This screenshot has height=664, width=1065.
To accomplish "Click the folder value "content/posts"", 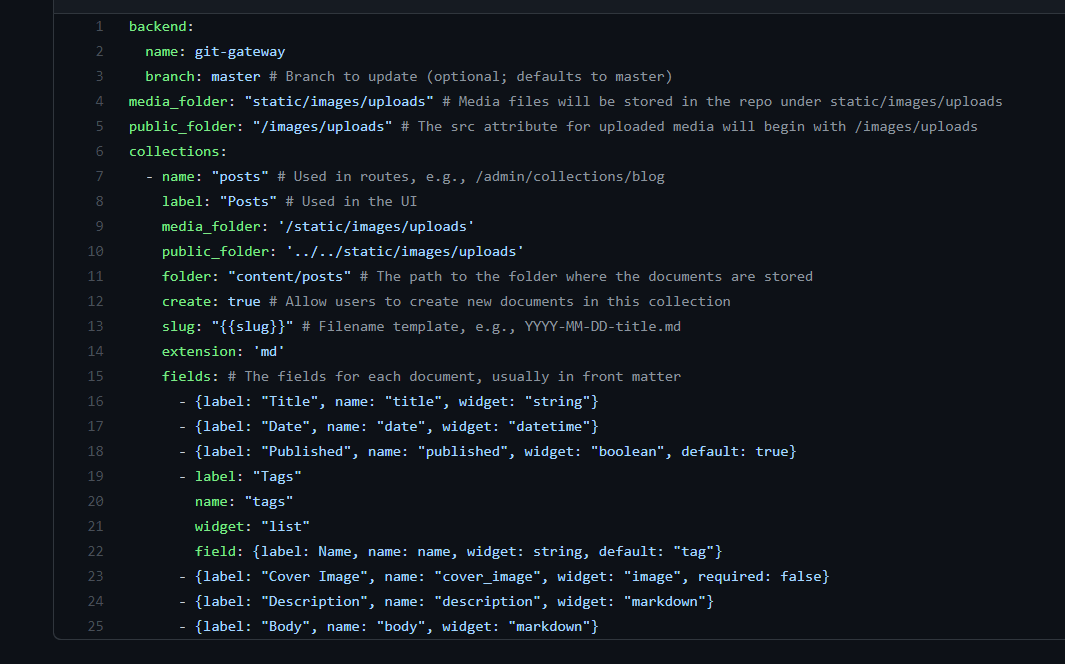I will 290,276.
